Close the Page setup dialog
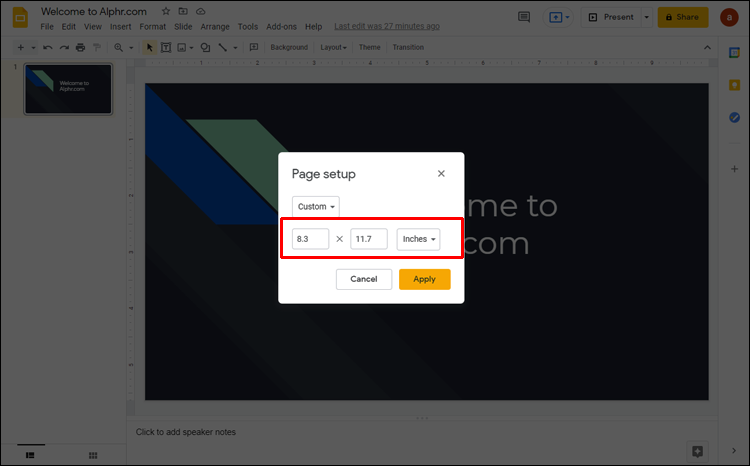The image size is (750, 466). coord(441,174)
